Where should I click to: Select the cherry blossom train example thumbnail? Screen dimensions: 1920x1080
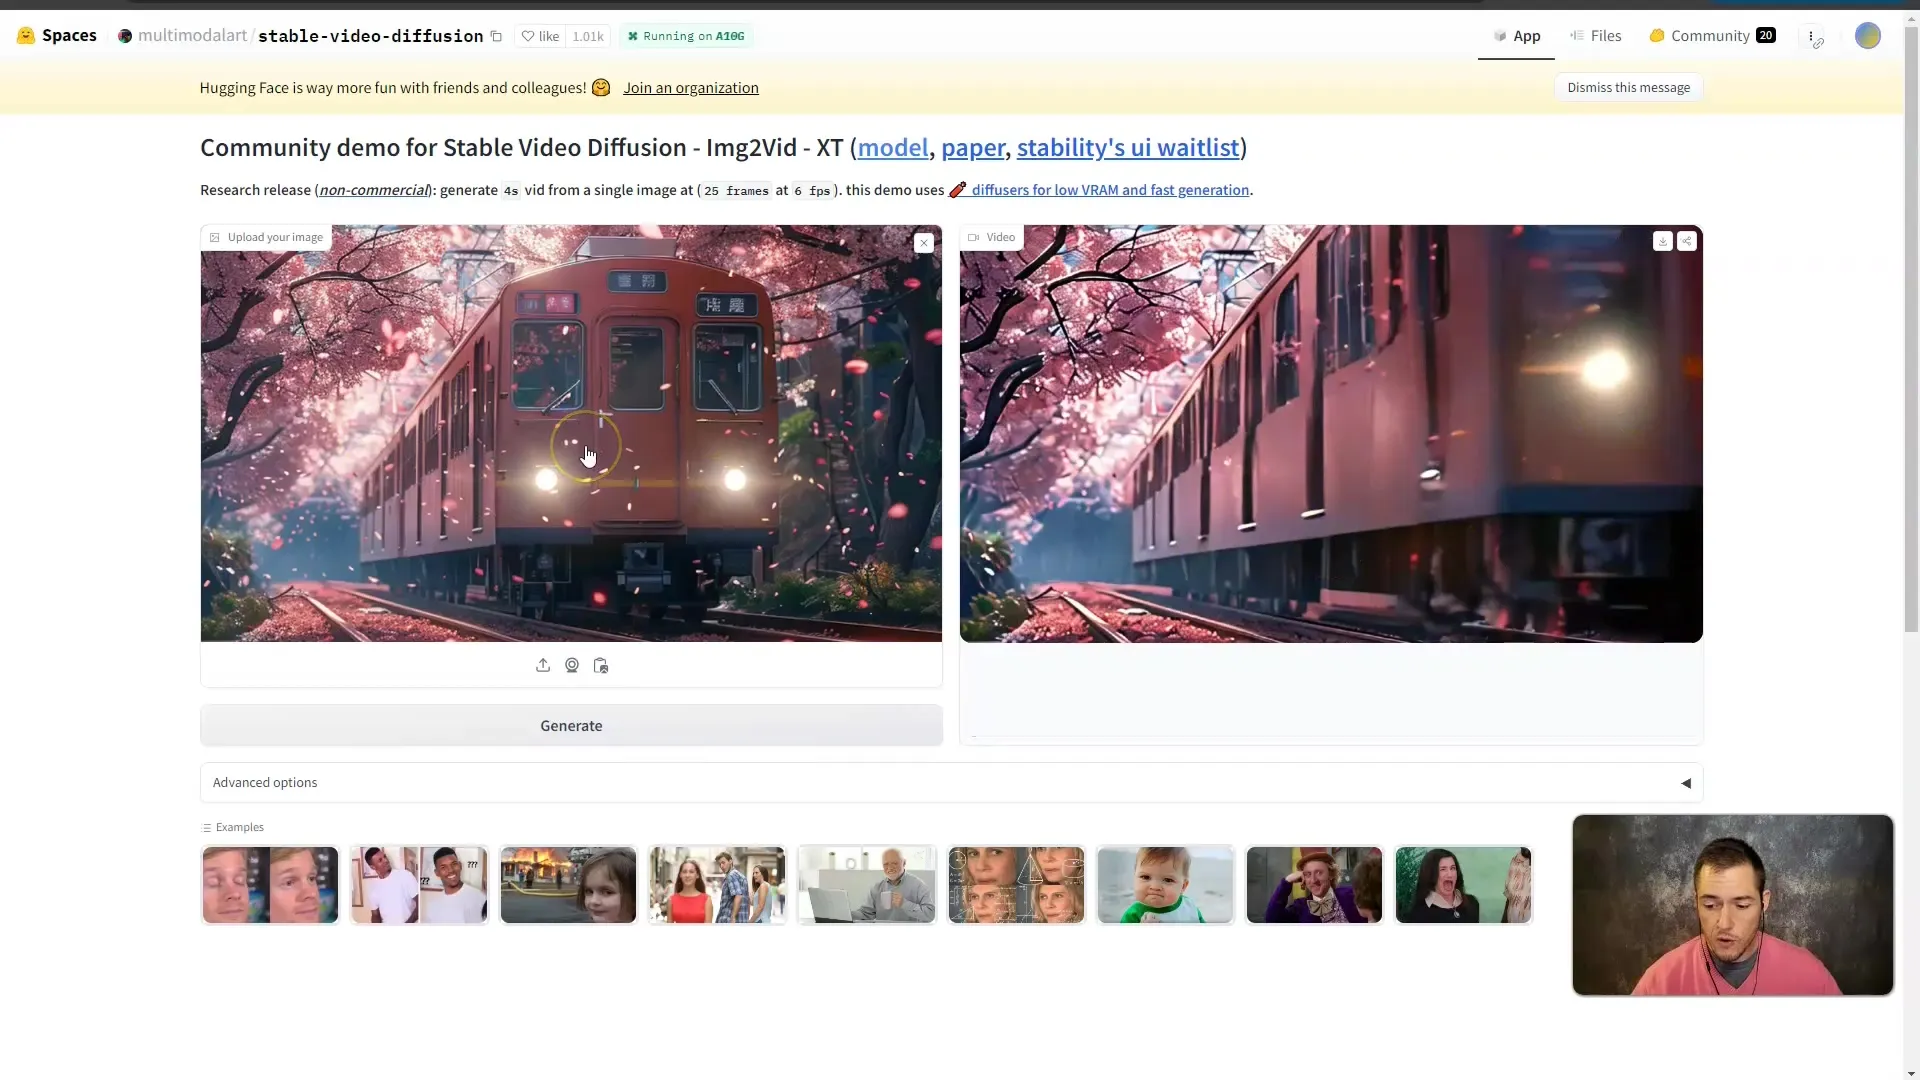click(571, 433)
